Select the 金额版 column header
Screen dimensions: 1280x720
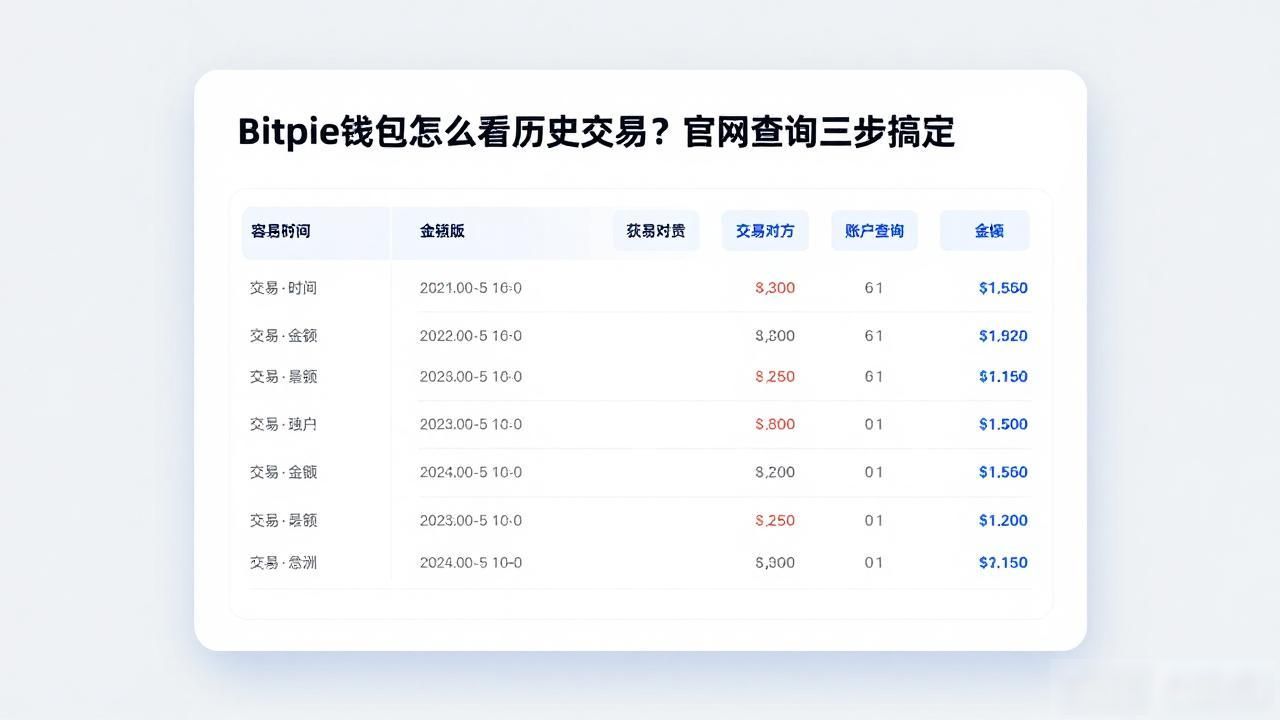(442, 231)
